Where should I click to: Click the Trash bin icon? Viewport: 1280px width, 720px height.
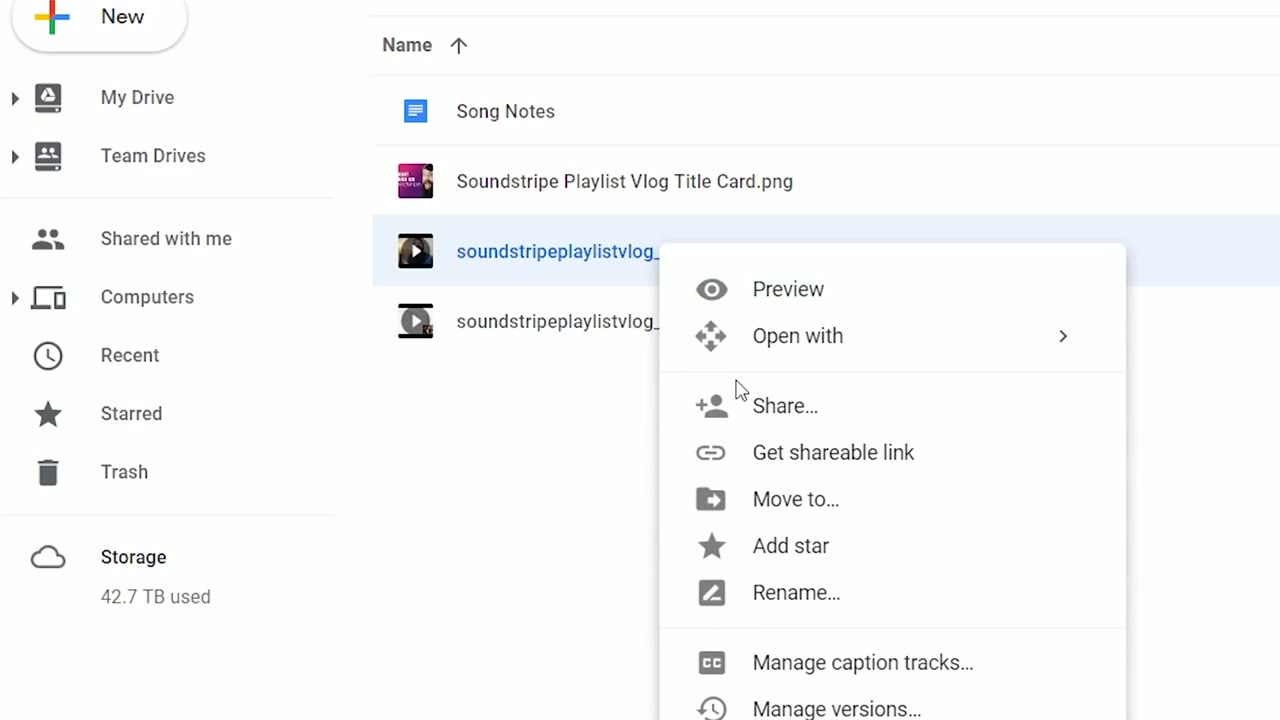pyautogui.click(x=48, y=472)
